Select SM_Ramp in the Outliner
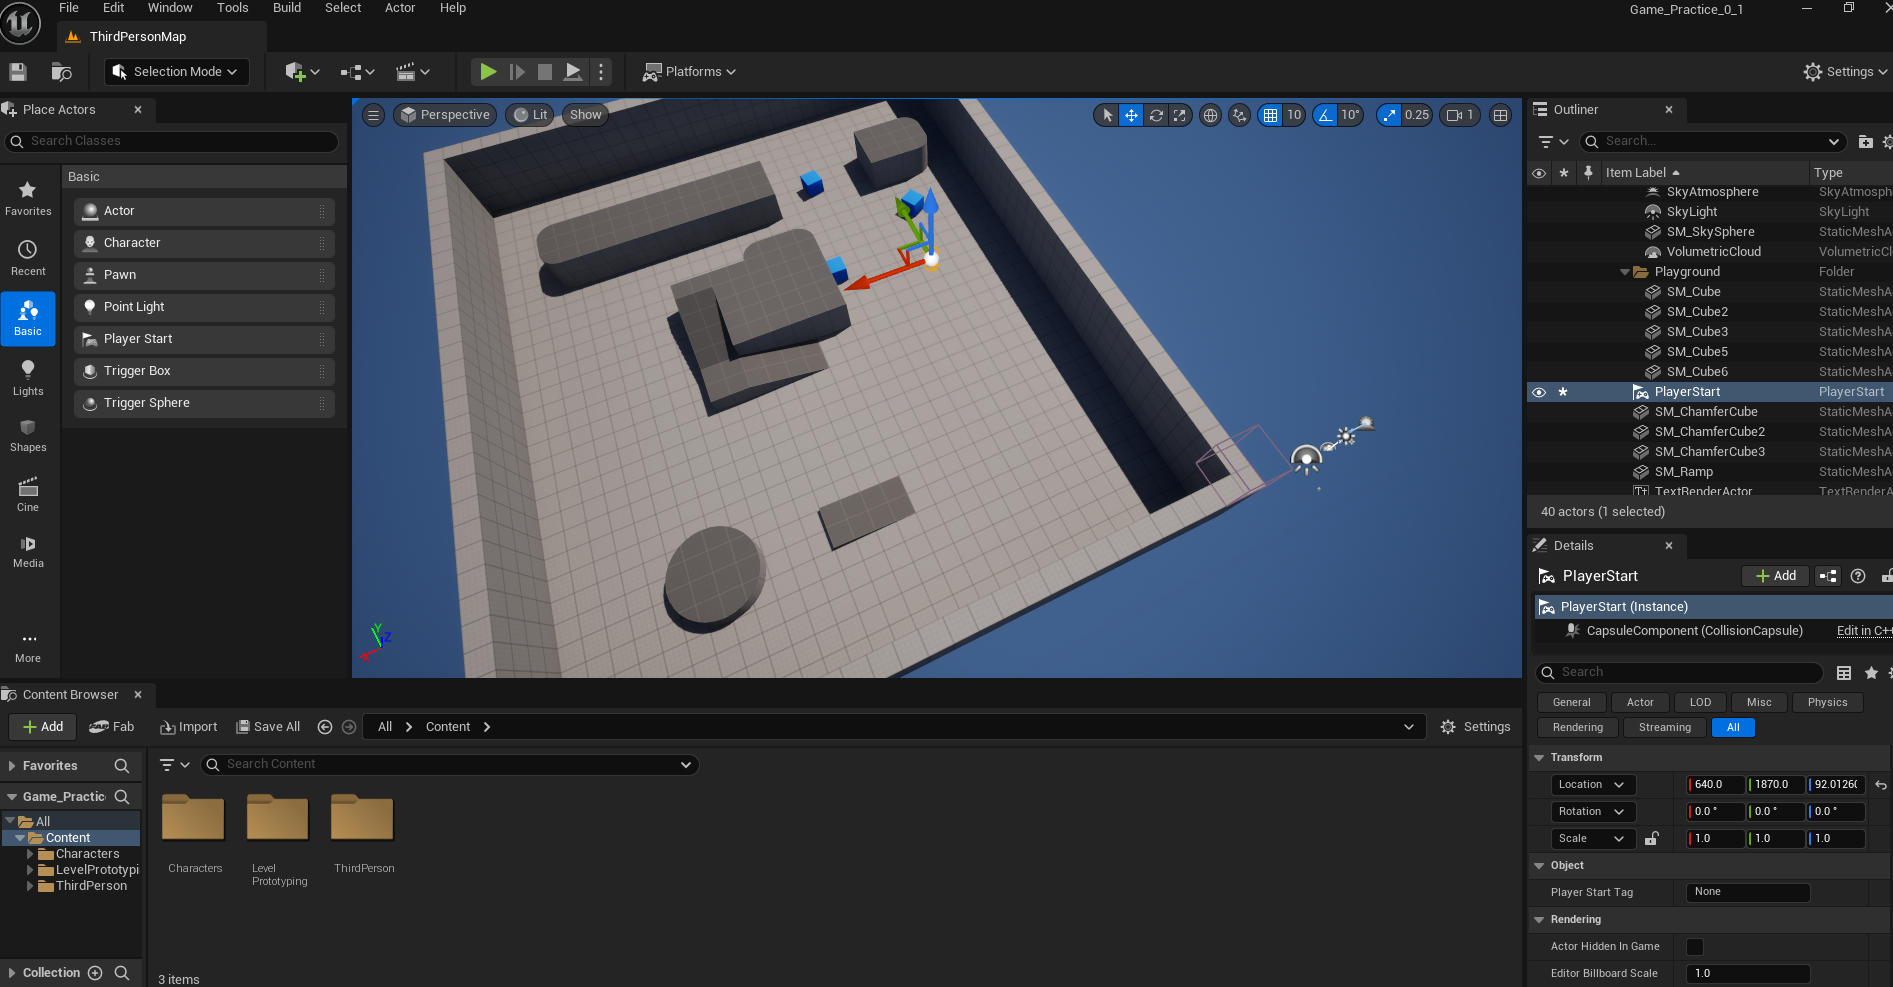Screen dimensions: 1893x987 point(1683,472)
